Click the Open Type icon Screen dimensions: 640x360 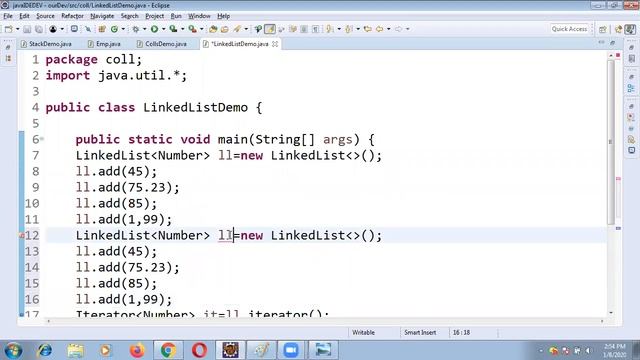coord(213,29)
